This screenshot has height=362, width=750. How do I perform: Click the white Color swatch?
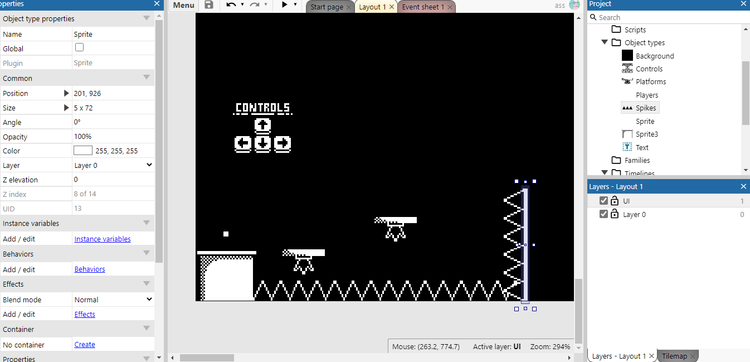(x=83, y=151)
